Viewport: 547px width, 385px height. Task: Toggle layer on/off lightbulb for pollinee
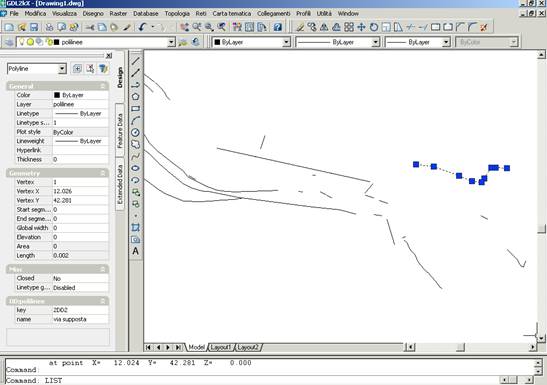coord(22,42)
